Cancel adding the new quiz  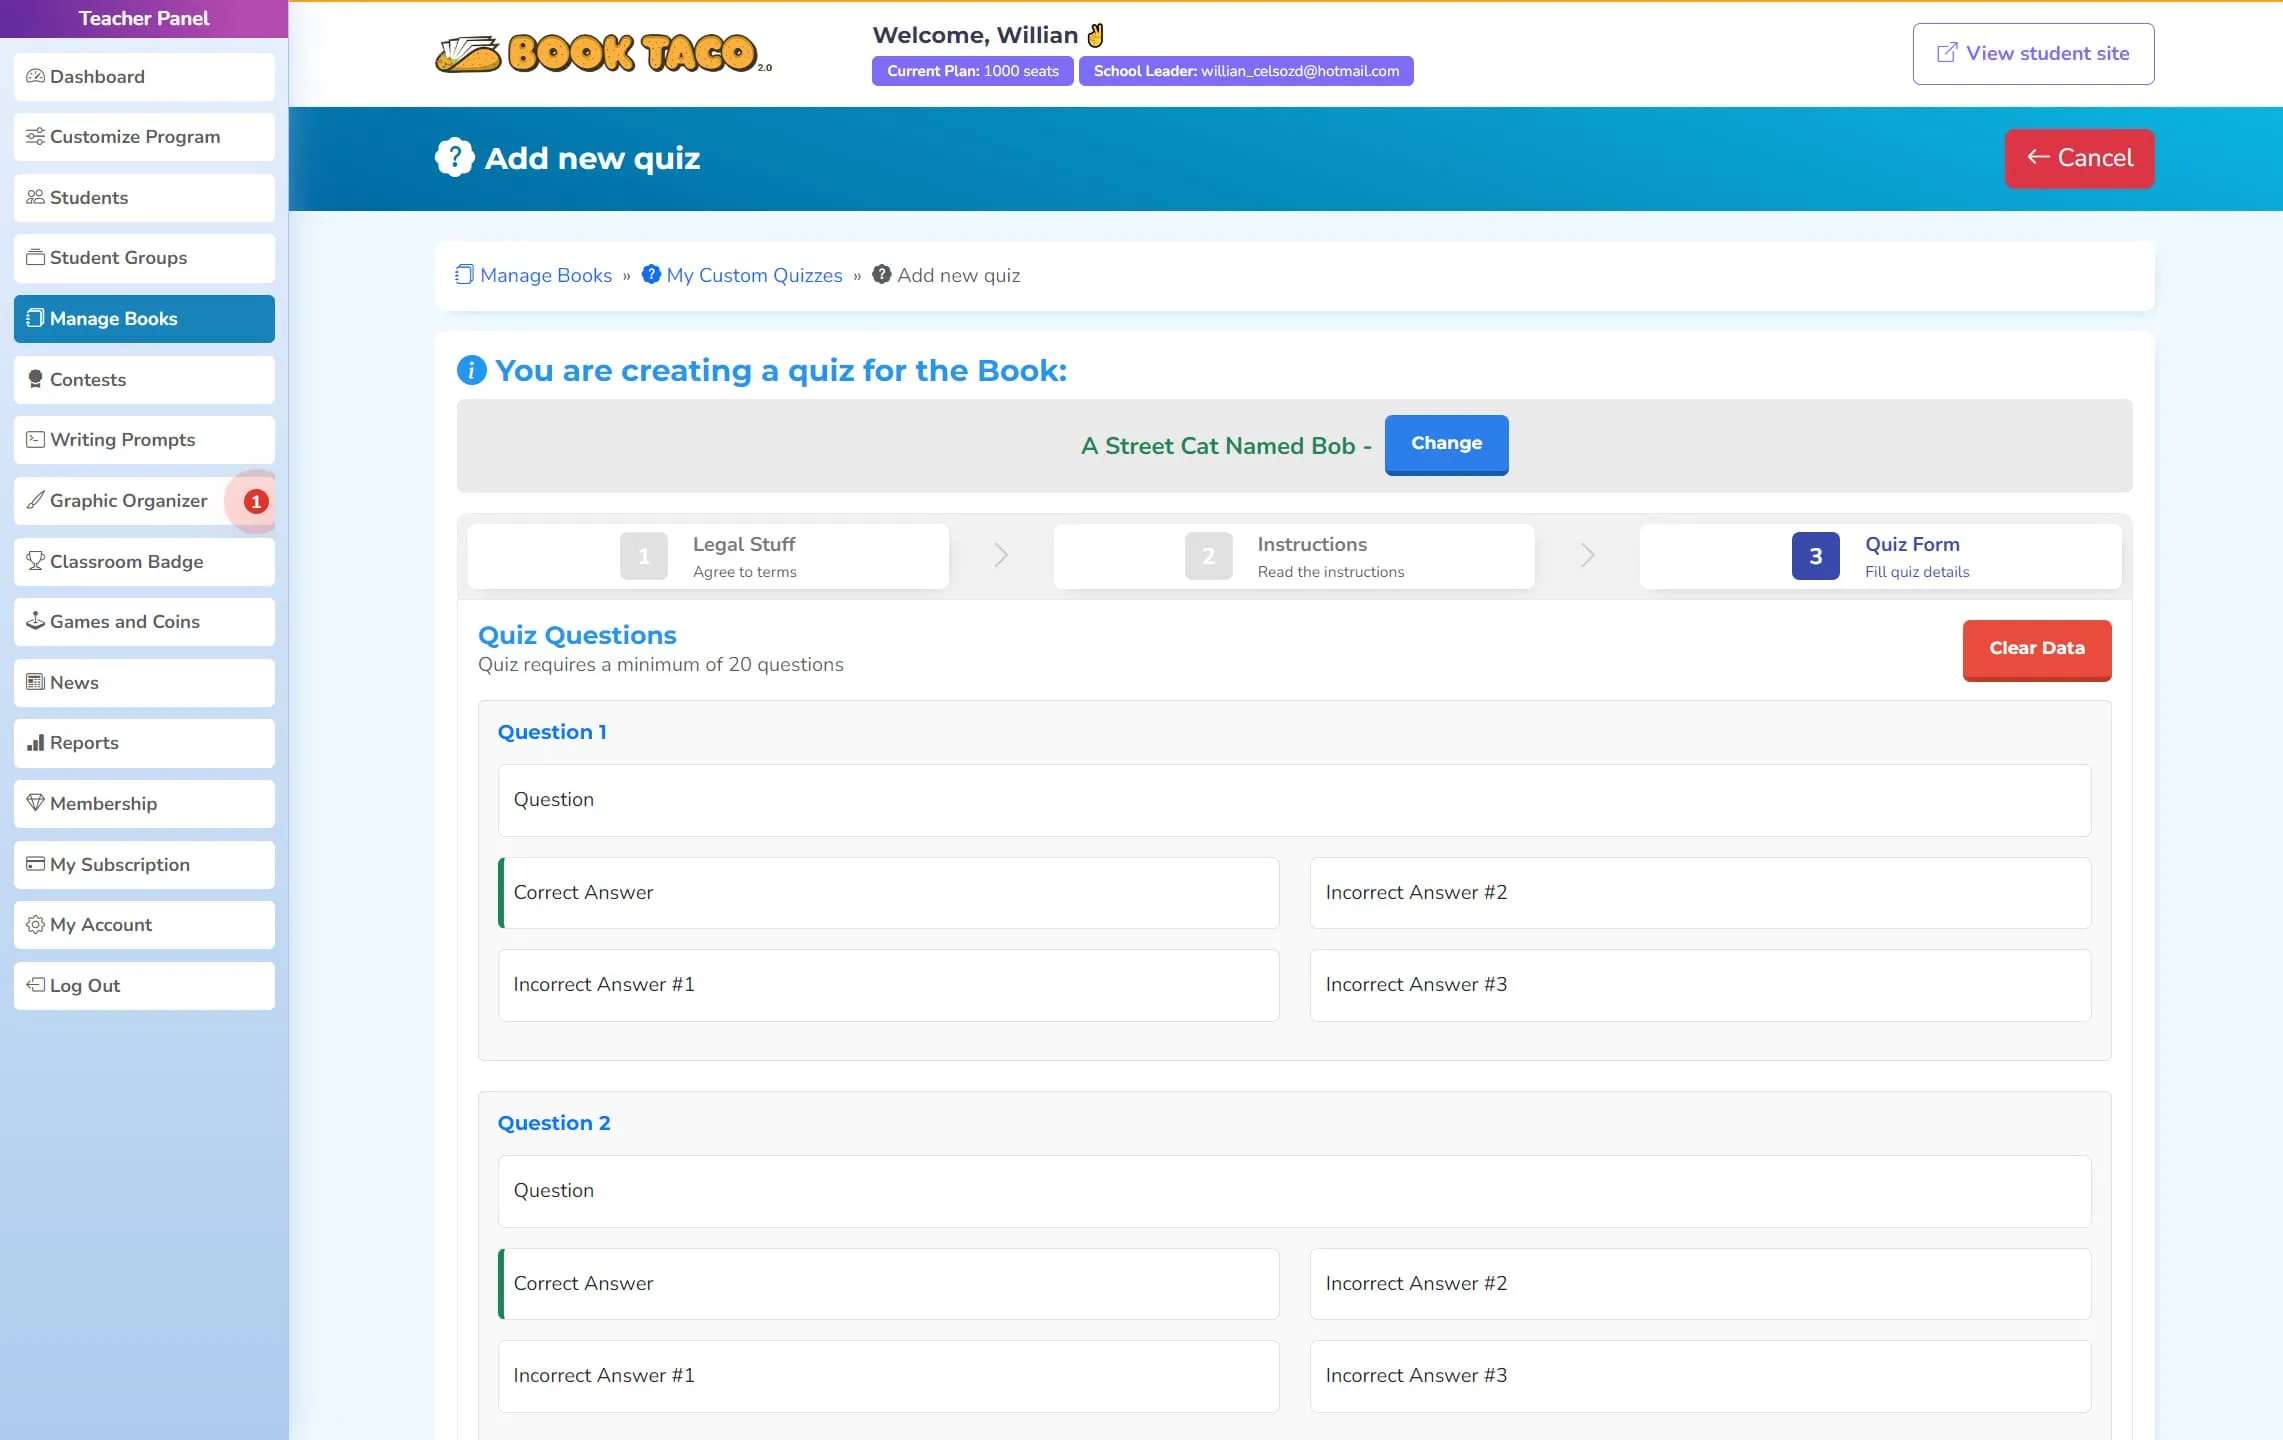(x=2078, y=158)
